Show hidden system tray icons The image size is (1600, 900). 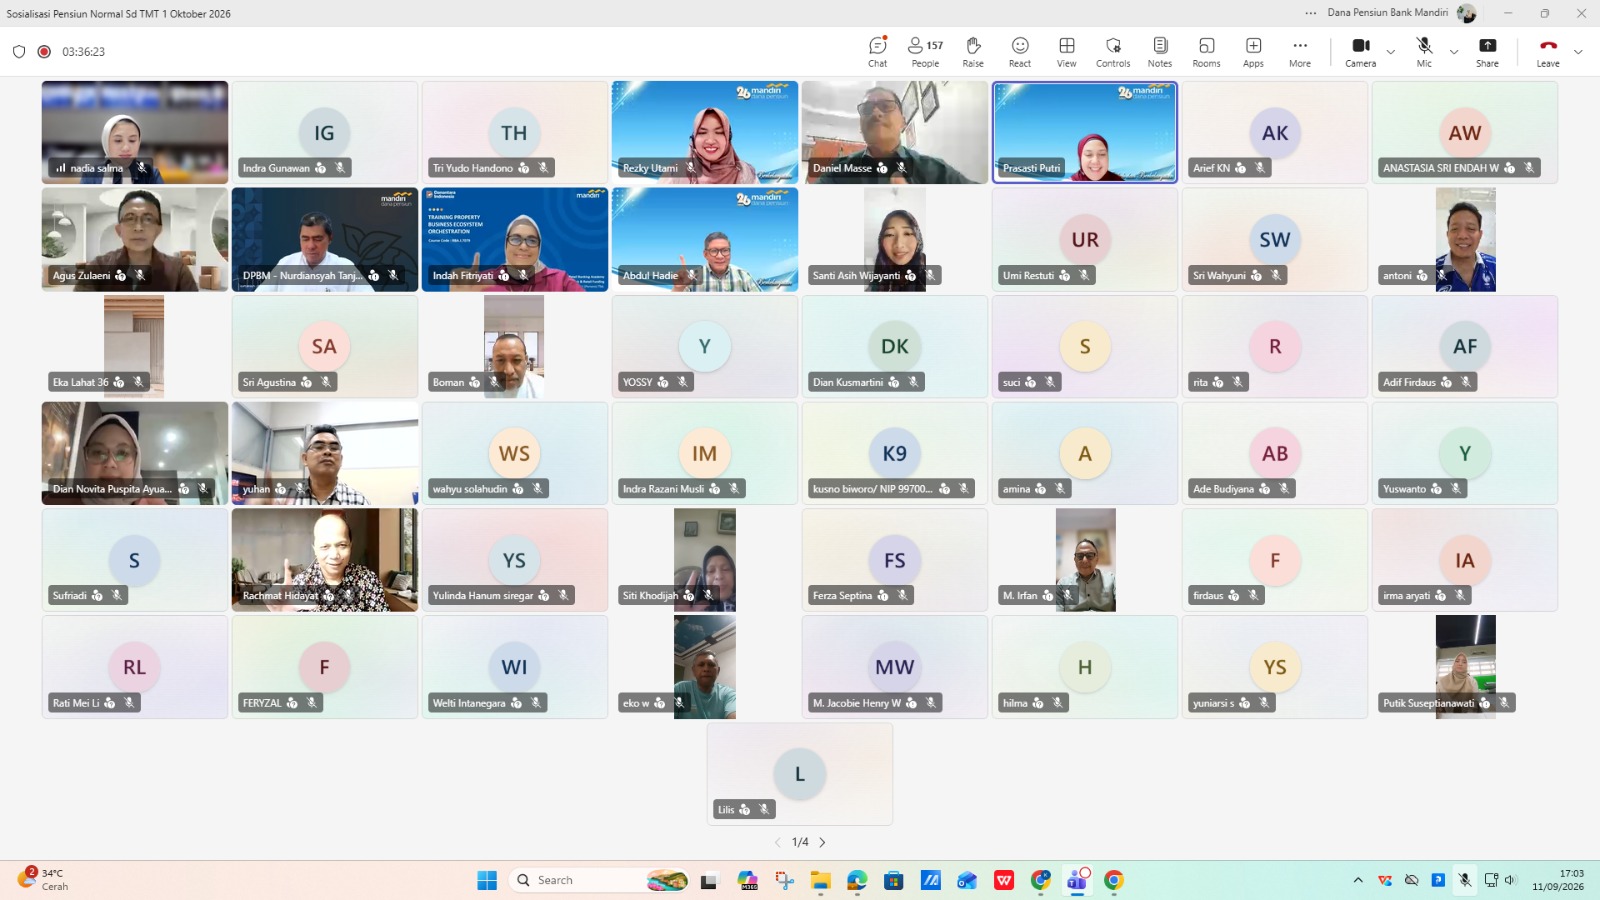tap(1358, 880)
